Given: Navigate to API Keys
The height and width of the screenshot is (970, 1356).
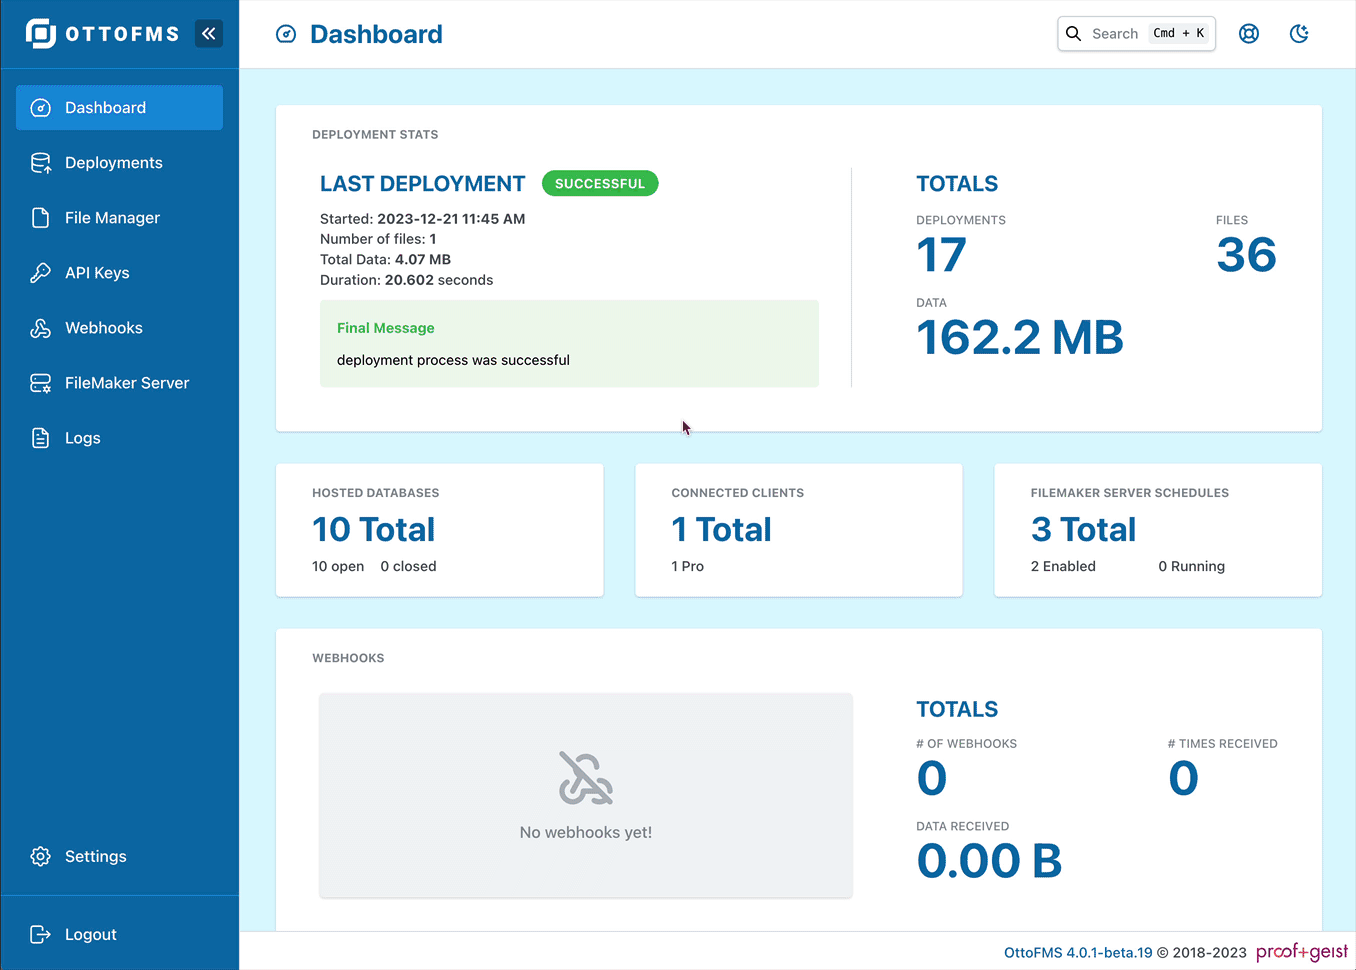Looking at the screenshot, I should coord(119,273).
